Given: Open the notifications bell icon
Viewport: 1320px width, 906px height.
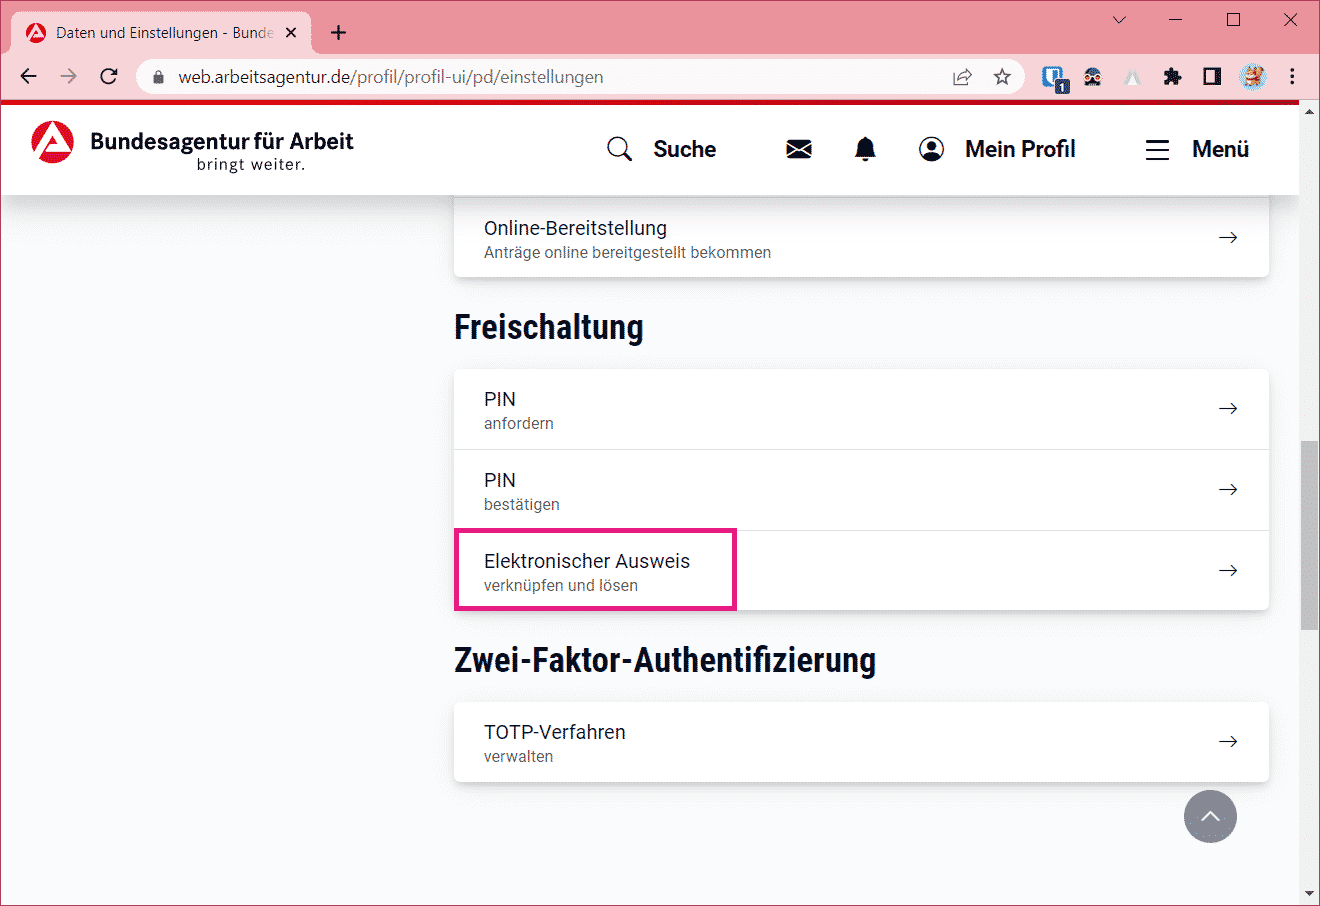Looking at the screenshot, I should (x=865, y=149).
